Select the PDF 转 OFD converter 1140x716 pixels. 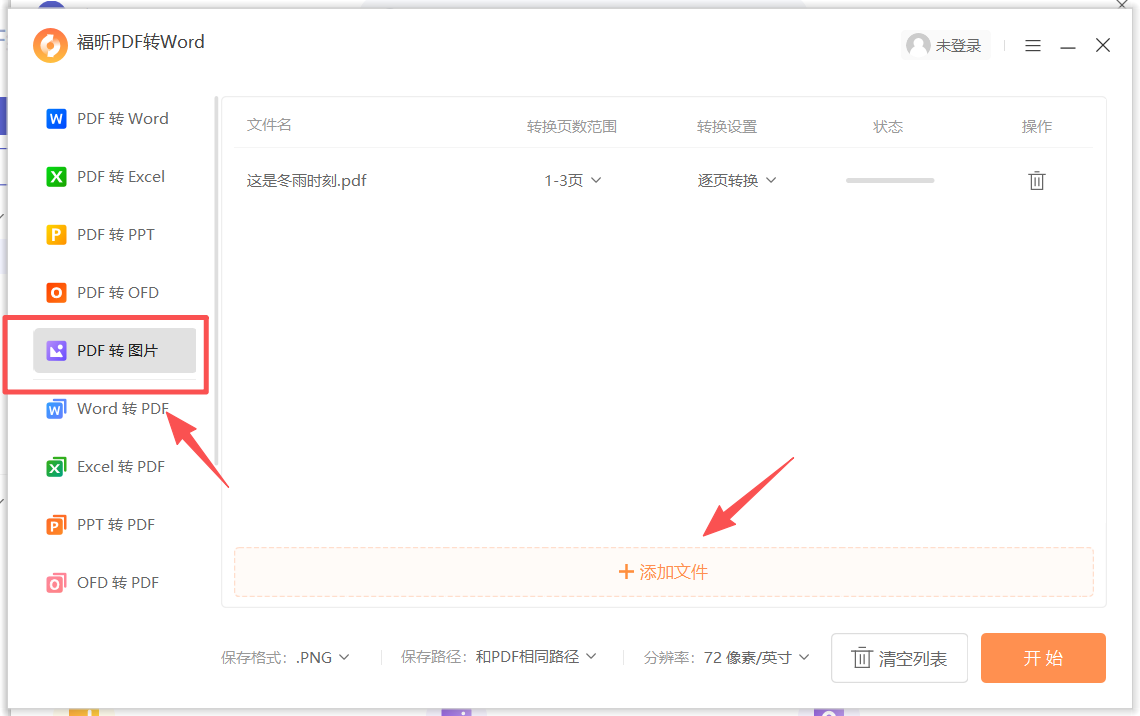[110, 292]
